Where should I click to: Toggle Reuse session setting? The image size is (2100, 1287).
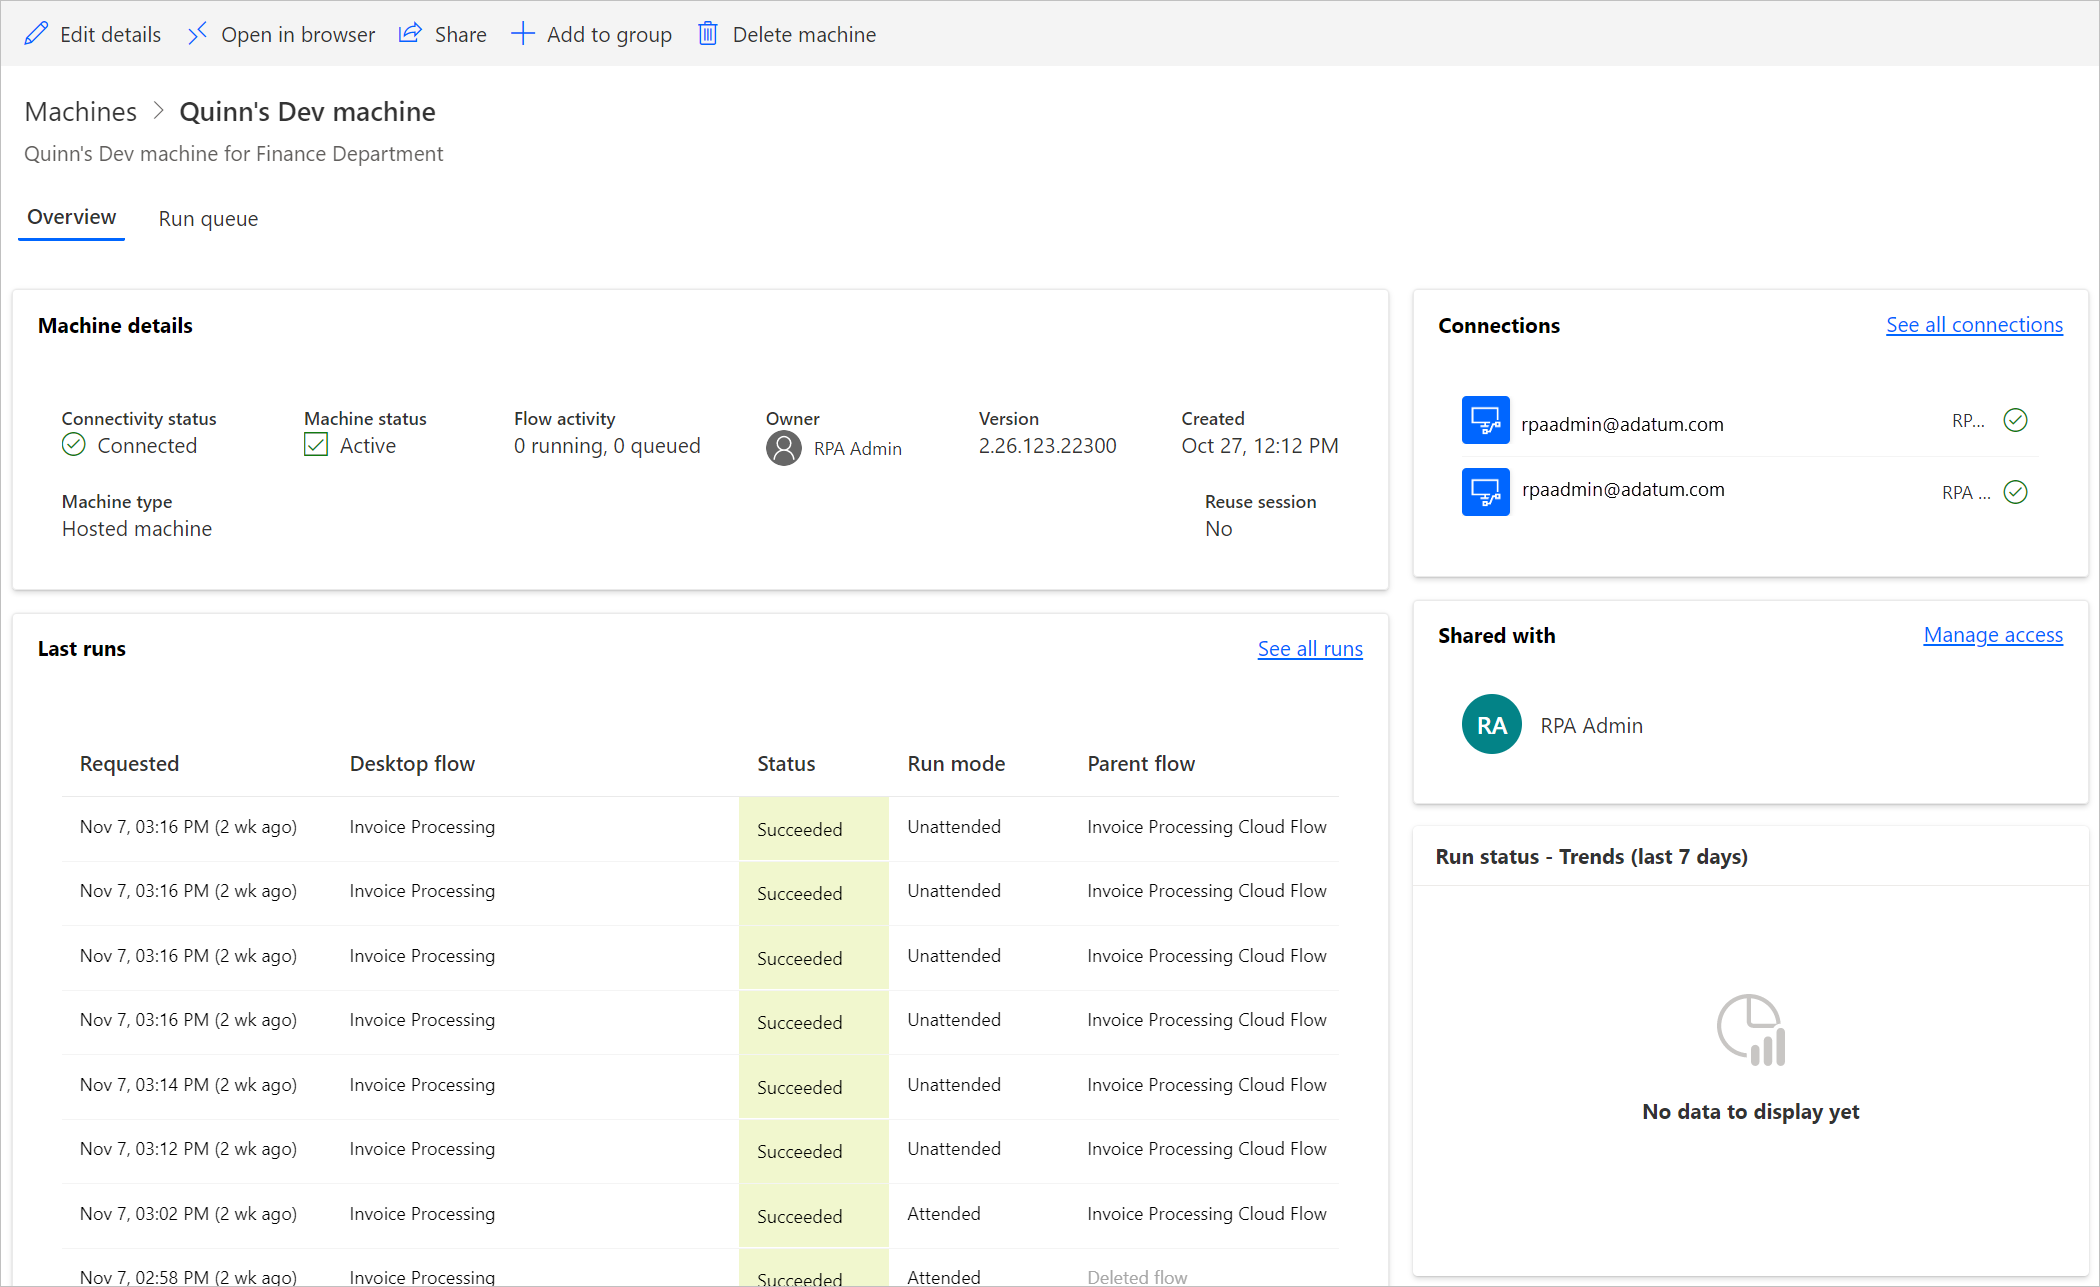(x=1218, y=528)
